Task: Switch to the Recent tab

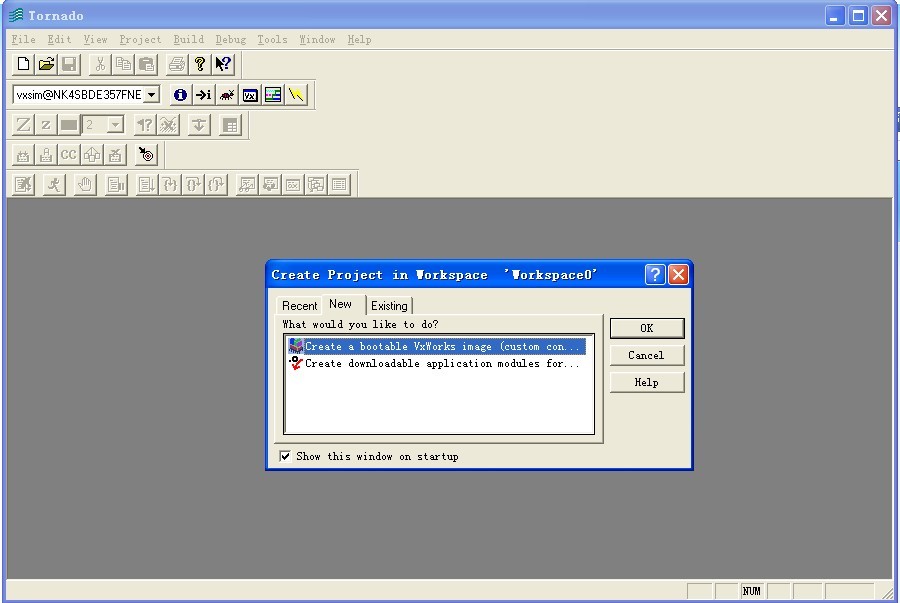Action: point(299,306)
